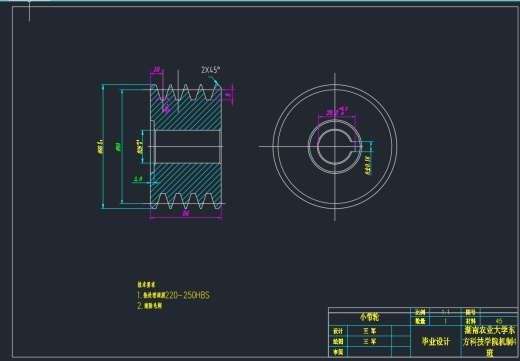This screenshot has height=361, width=520.
Task: Select the 2X45° chamfer annotation
Action: [210, 70]
